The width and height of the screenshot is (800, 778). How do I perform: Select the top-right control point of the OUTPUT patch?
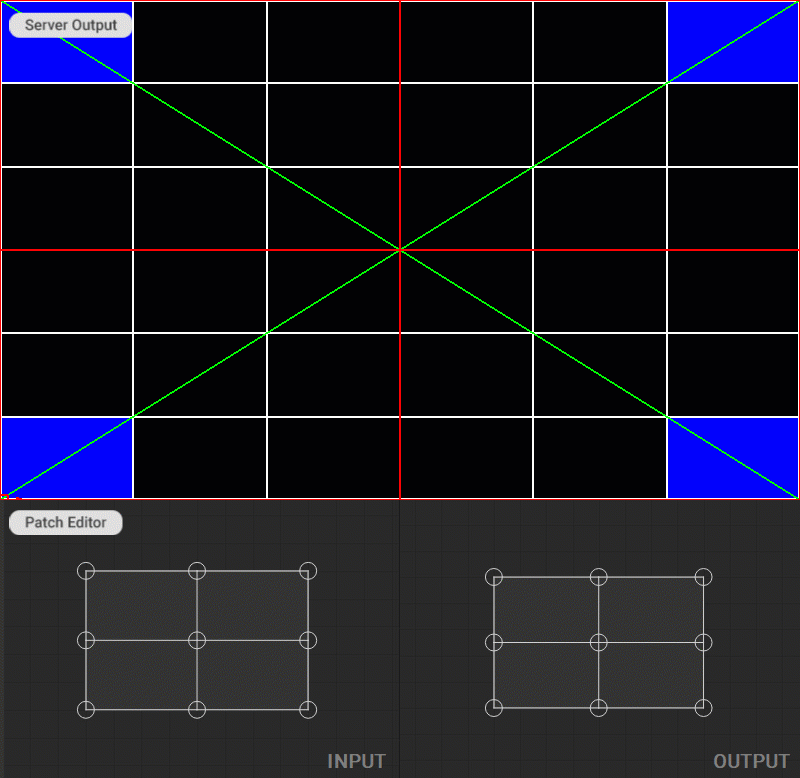(704, 577)
